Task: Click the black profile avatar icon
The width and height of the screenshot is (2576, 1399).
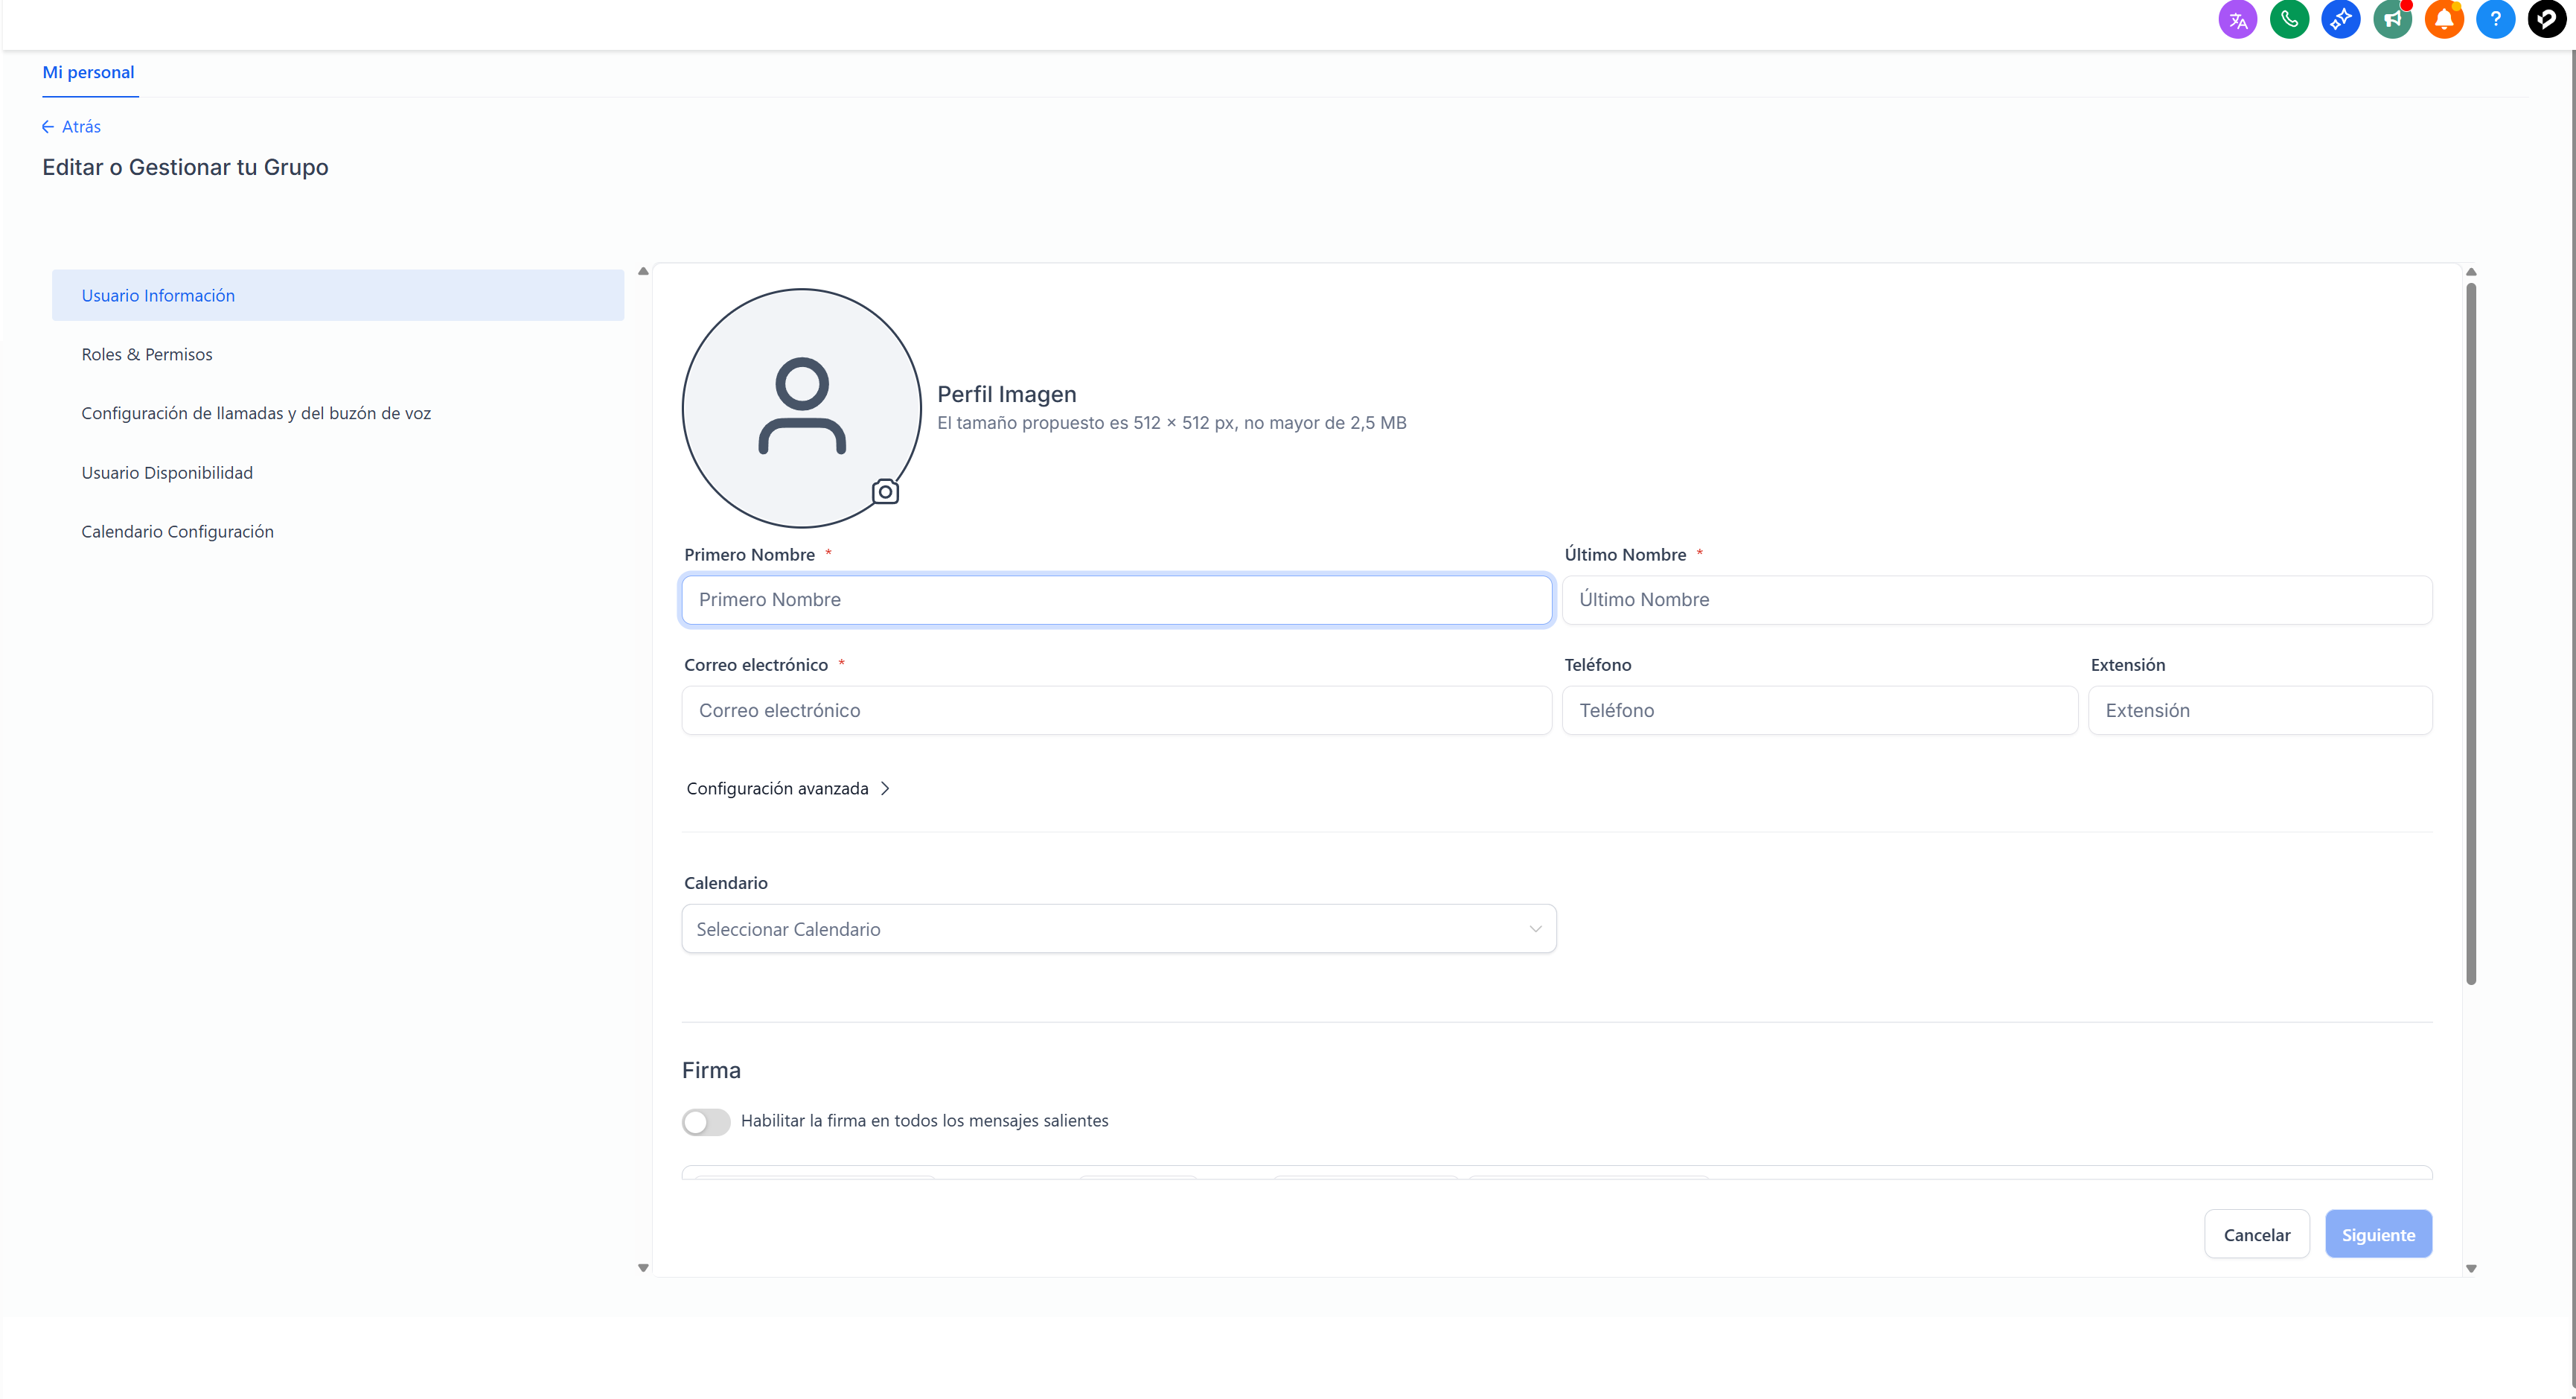Action: pos(2546,19)
